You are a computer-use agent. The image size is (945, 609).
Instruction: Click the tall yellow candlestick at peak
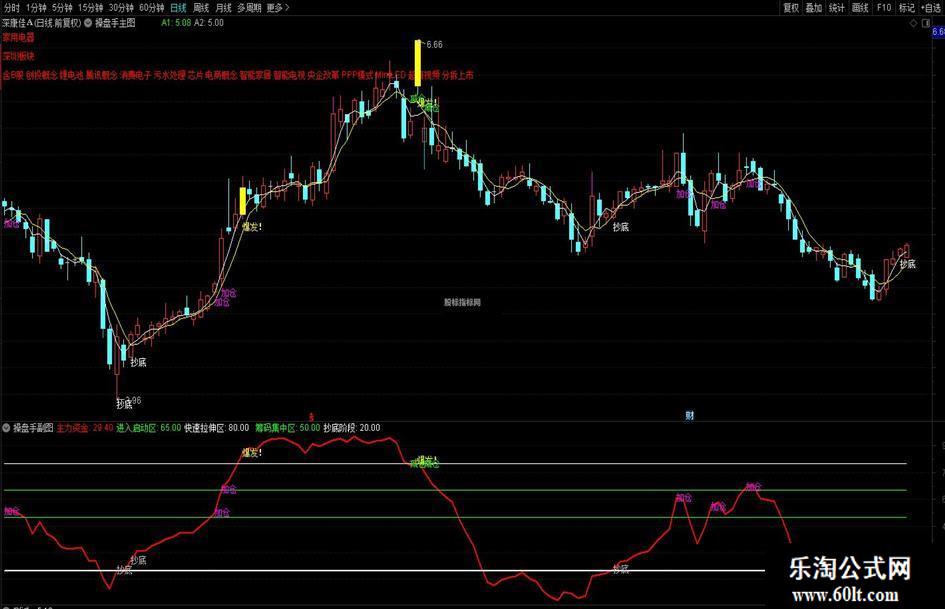pyautogui.click(x=417, y=62)
